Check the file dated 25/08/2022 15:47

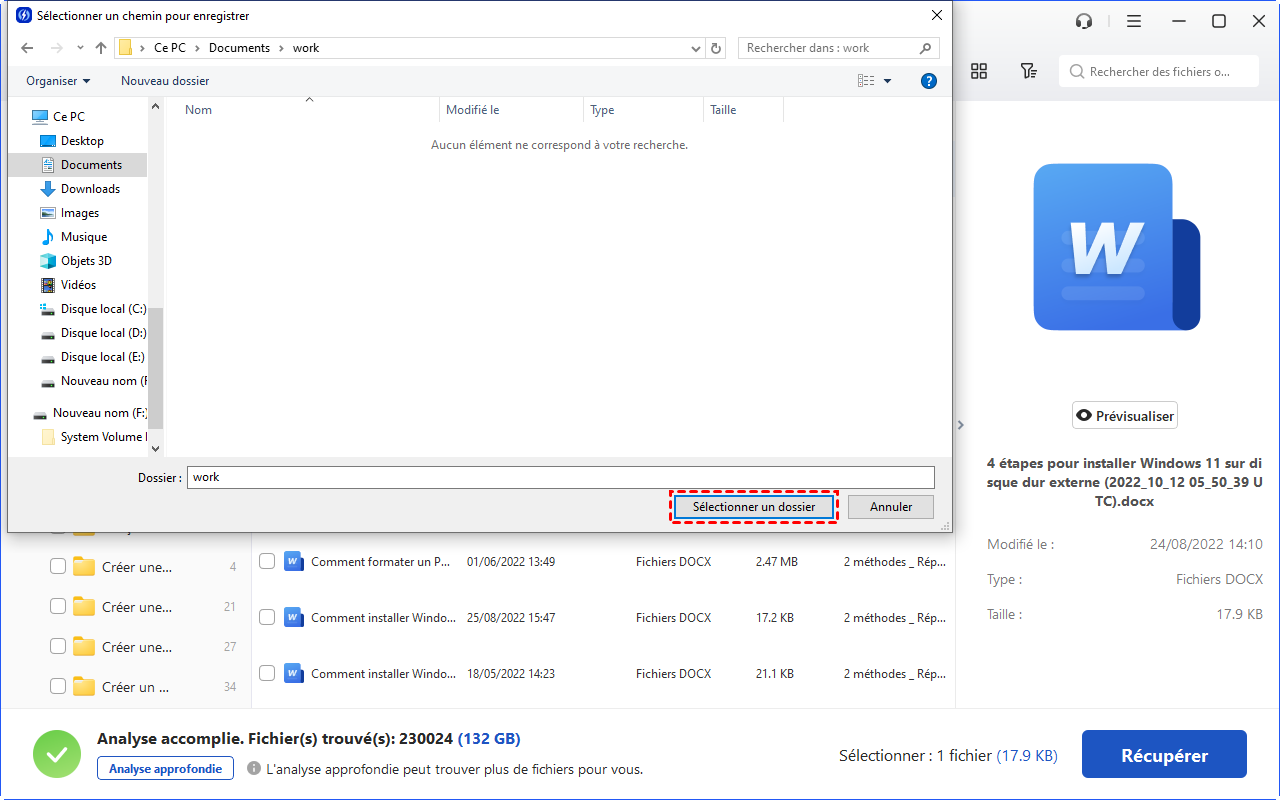[267, 618]
